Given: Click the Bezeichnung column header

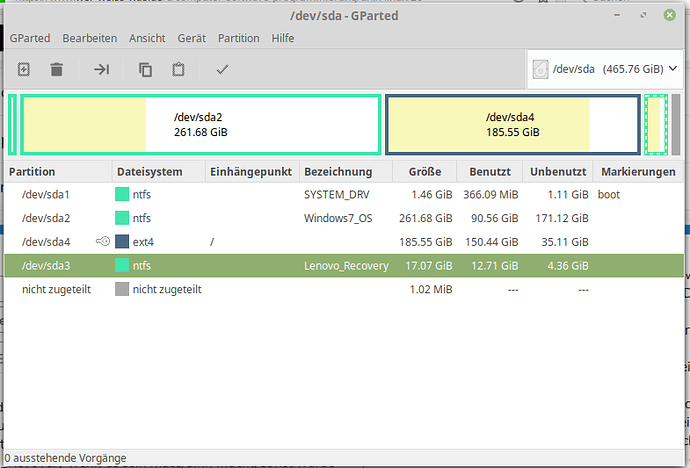Looking at the screenshot, I should coord(346,172).
